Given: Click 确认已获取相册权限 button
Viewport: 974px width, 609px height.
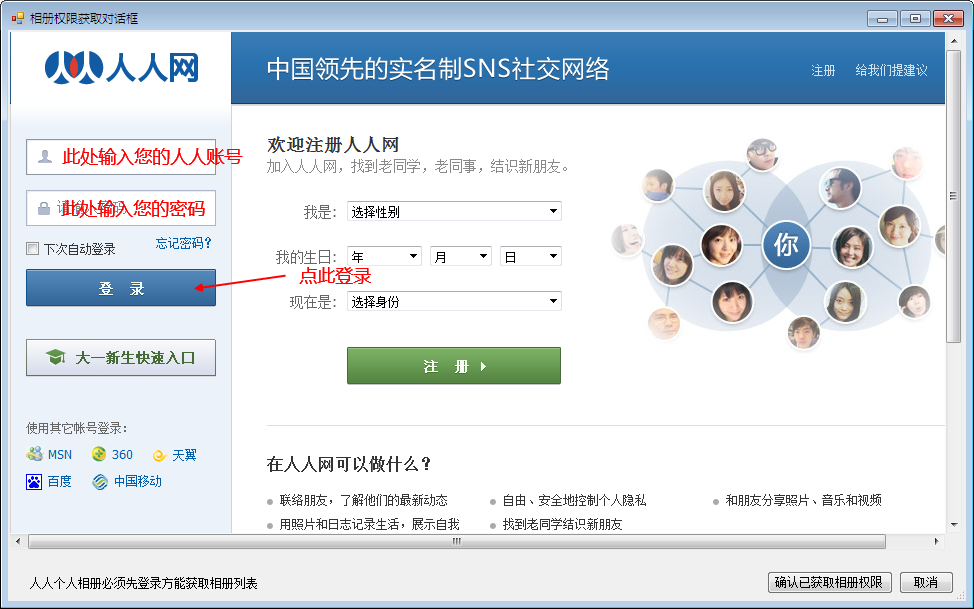Looking at the screenshot, I should [829, 582].
